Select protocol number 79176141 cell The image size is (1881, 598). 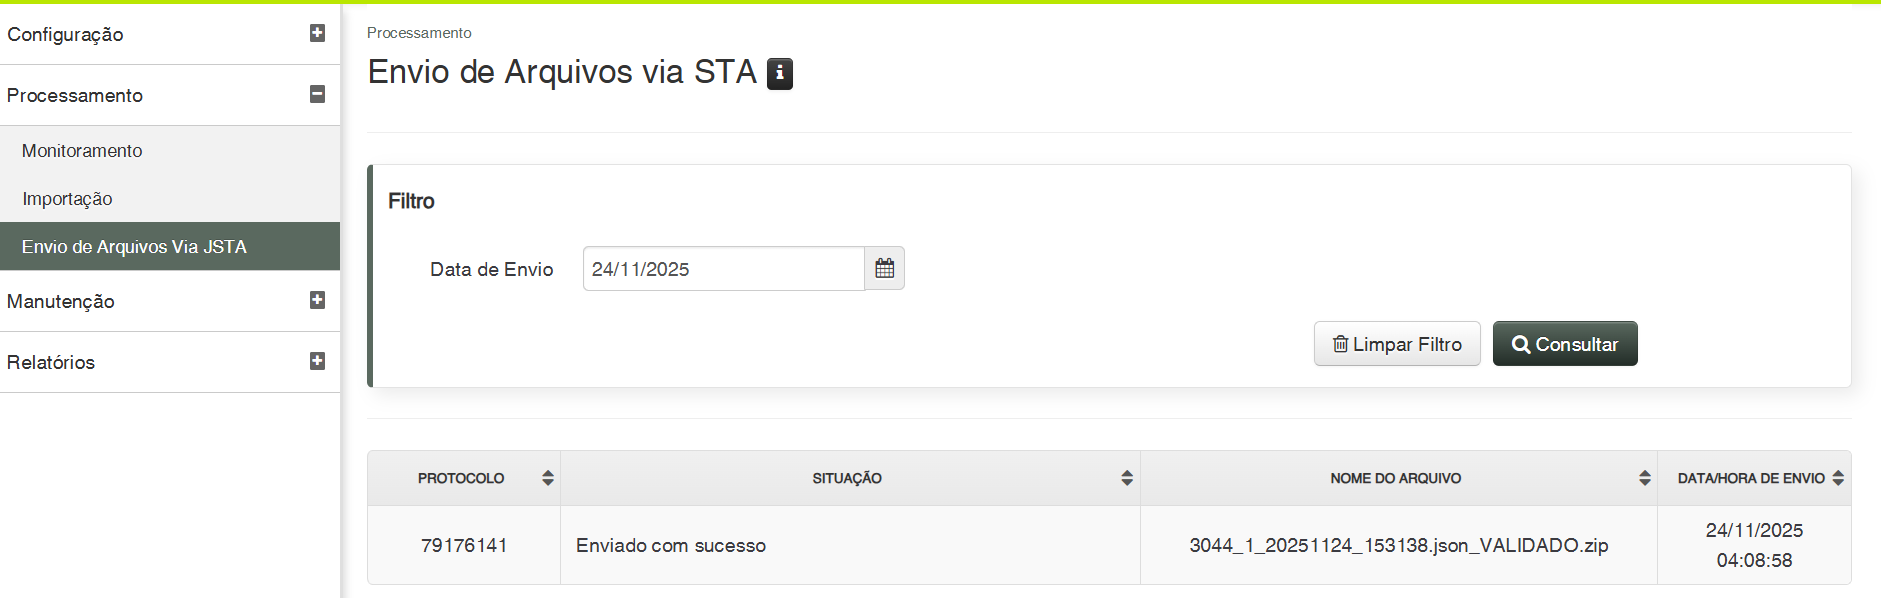[464, 545]
